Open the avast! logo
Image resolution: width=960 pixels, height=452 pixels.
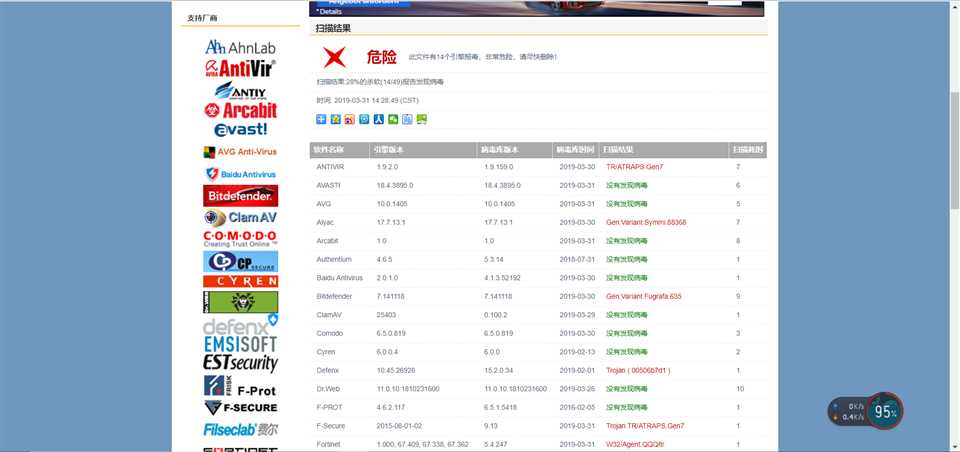(x=241, y=129)
